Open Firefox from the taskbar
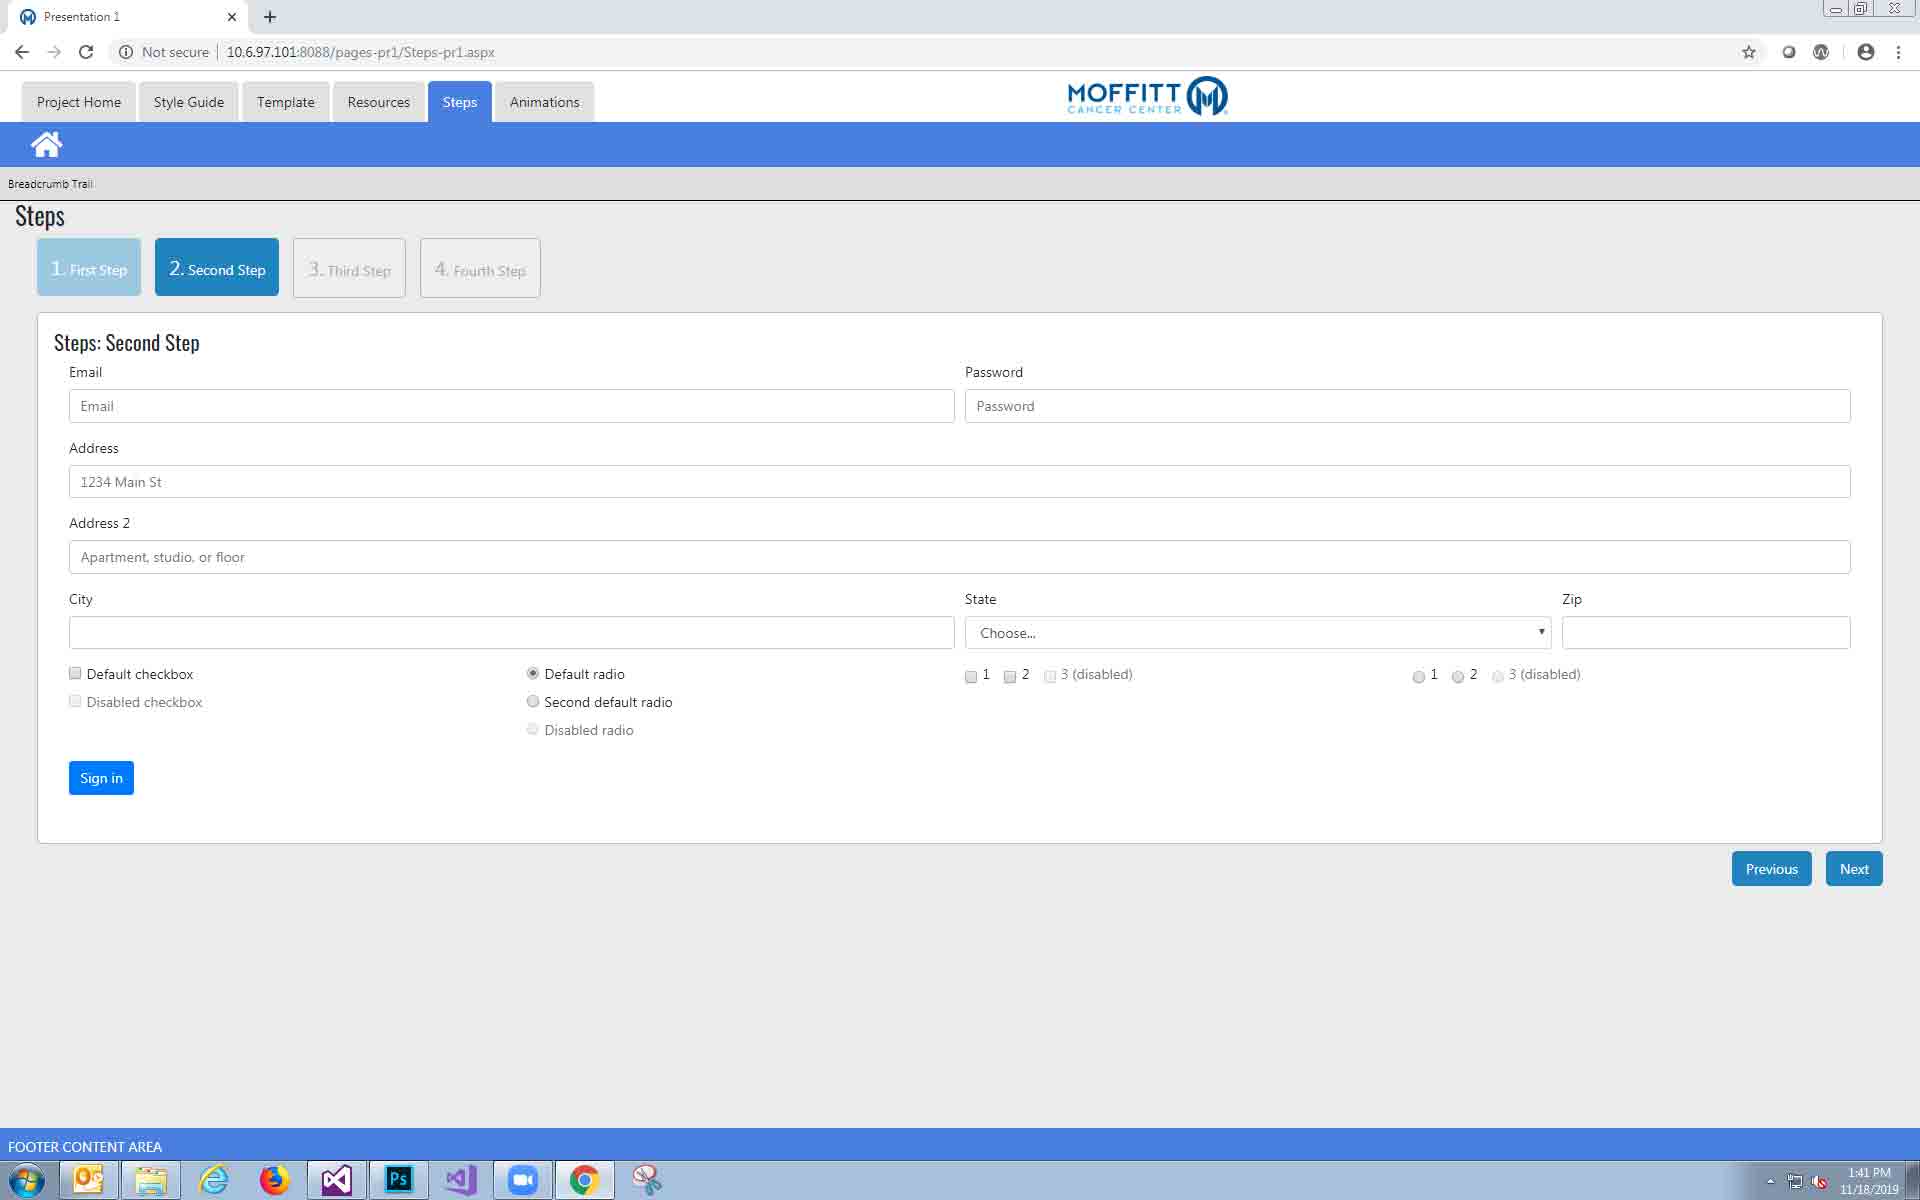Viewport: 1920px width, 1200px height. coord(274,1180)
